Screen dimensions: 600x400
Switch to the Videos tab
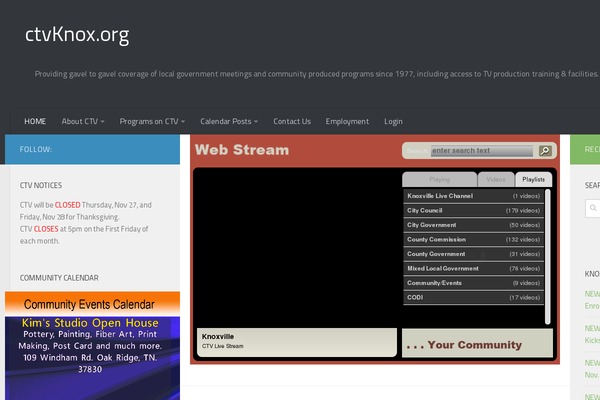(x=496, y=180)
